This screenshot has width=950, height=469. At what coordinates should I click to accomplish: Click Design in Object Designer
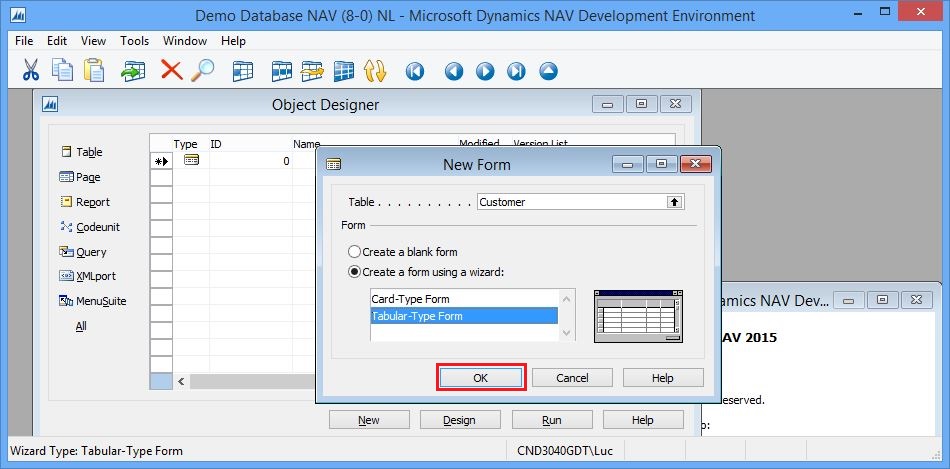(x=459, y=420)
